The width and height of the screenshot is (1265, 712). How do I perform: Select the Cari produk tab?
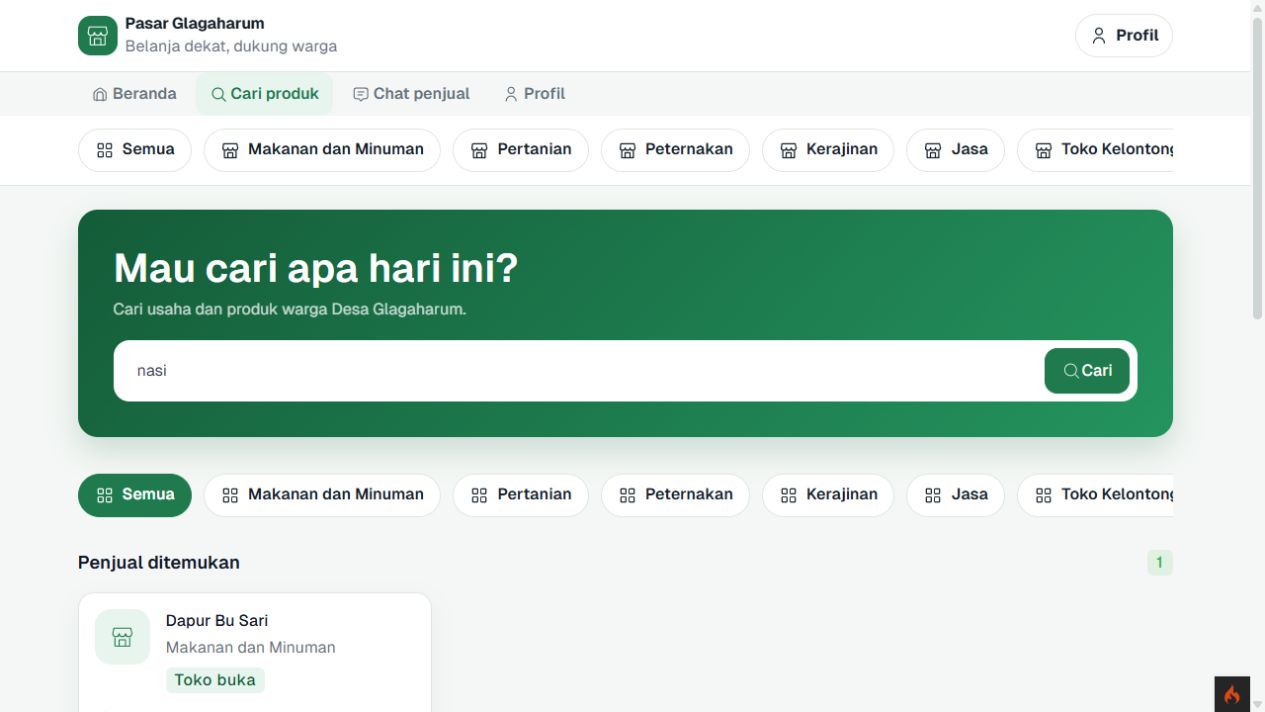coord(264,94)
